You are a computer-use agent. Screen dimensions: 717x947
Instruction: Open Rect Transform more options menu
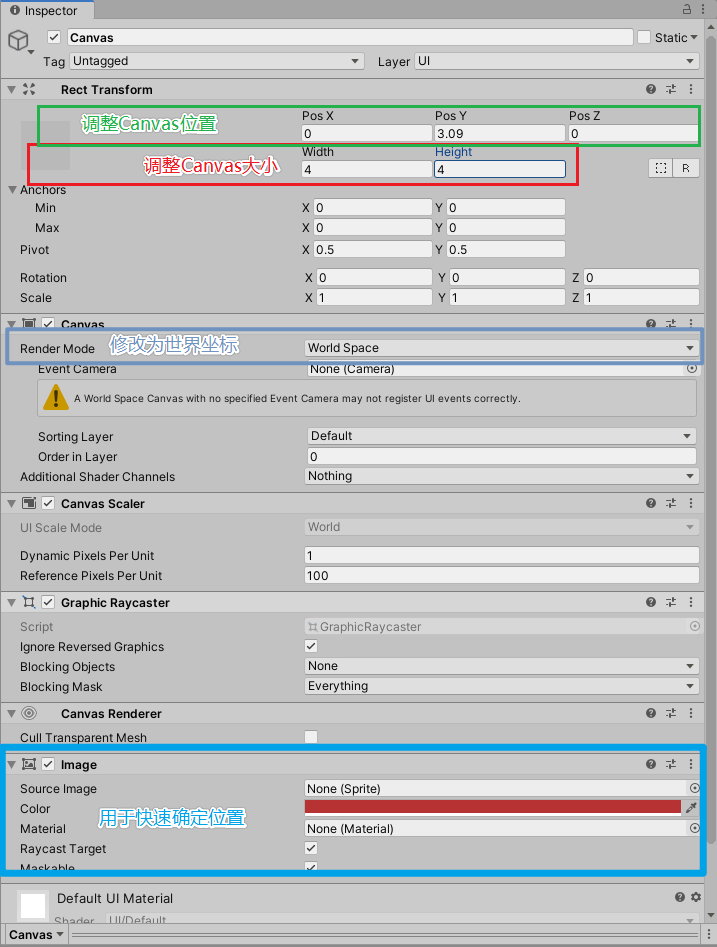point(691,89)
